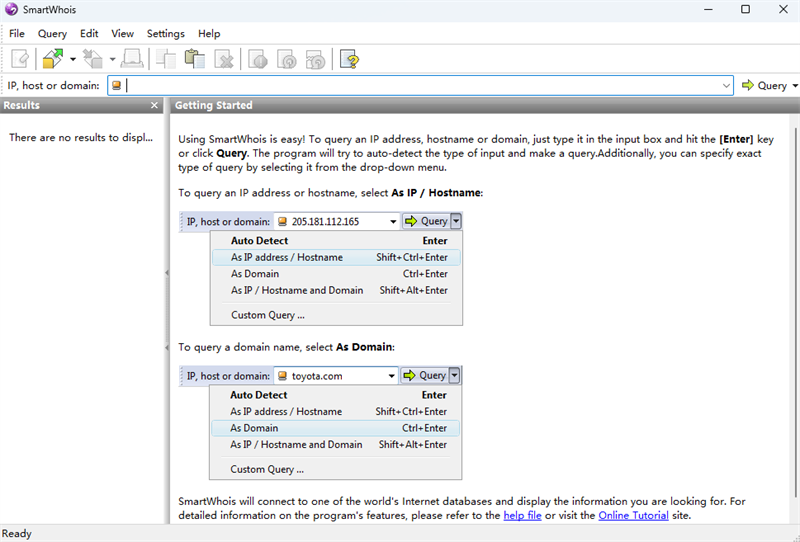Image resolution: width=800 pixels, height=542 pixels.
Task: Open help via the question mark icon
Action: point(349,60)
